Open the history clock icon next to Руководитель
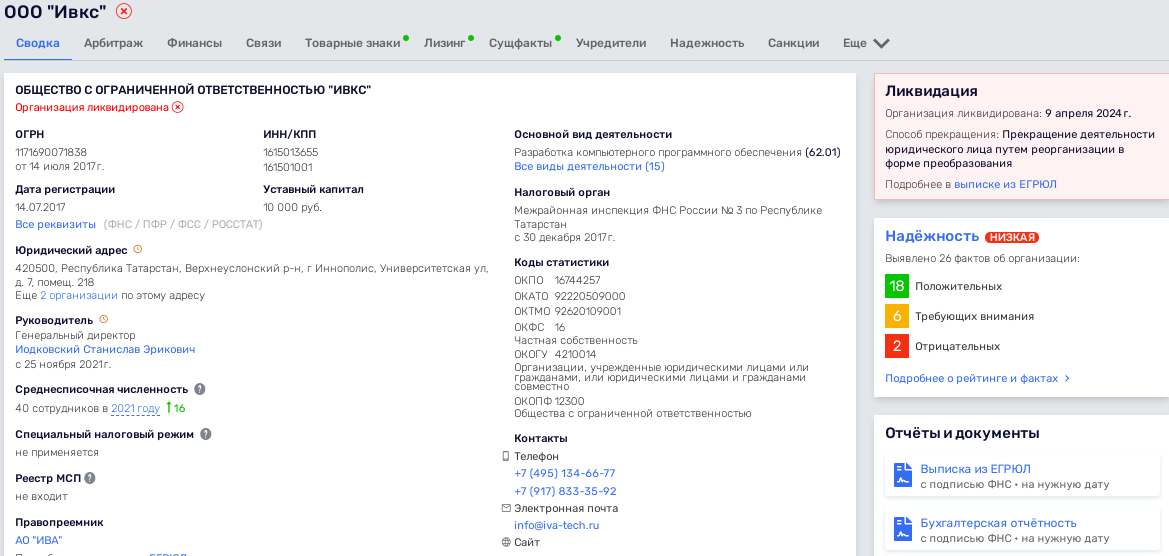This screenshot has height=556, width=1169. coord(104,320)
